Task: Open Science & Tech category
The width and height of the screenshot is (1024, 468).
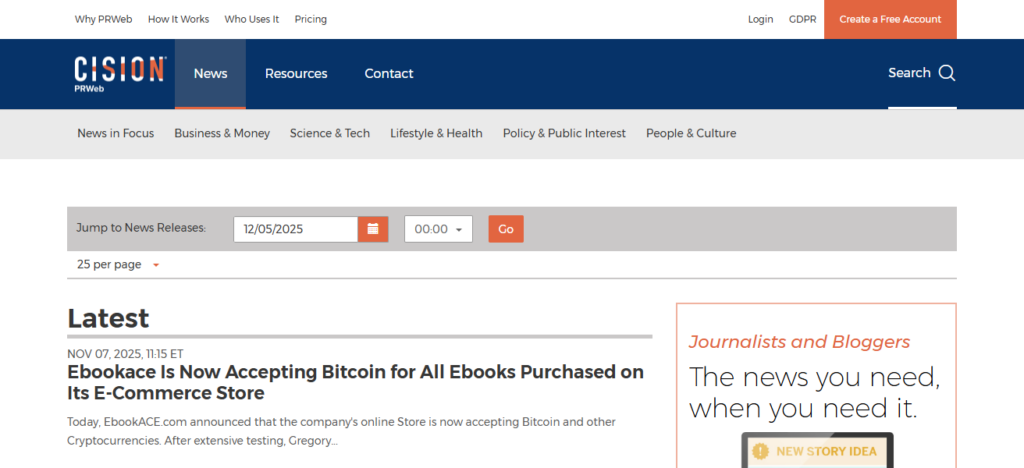Action: 330,133
